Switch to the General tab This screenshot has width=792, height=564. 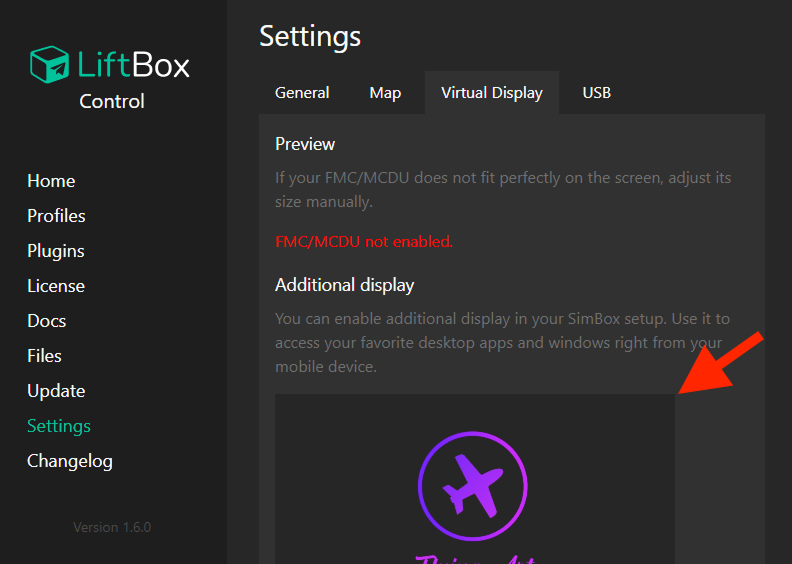(x=302, y=93)
